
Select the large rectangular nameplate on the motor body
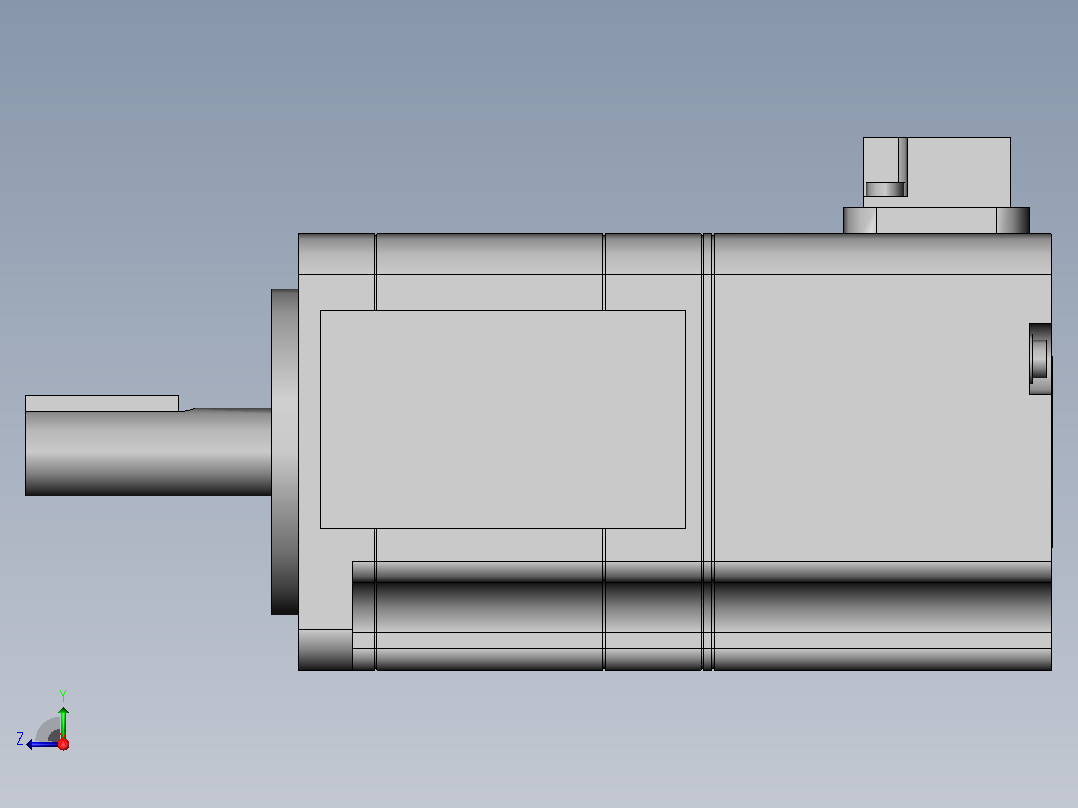pos(503,419)
